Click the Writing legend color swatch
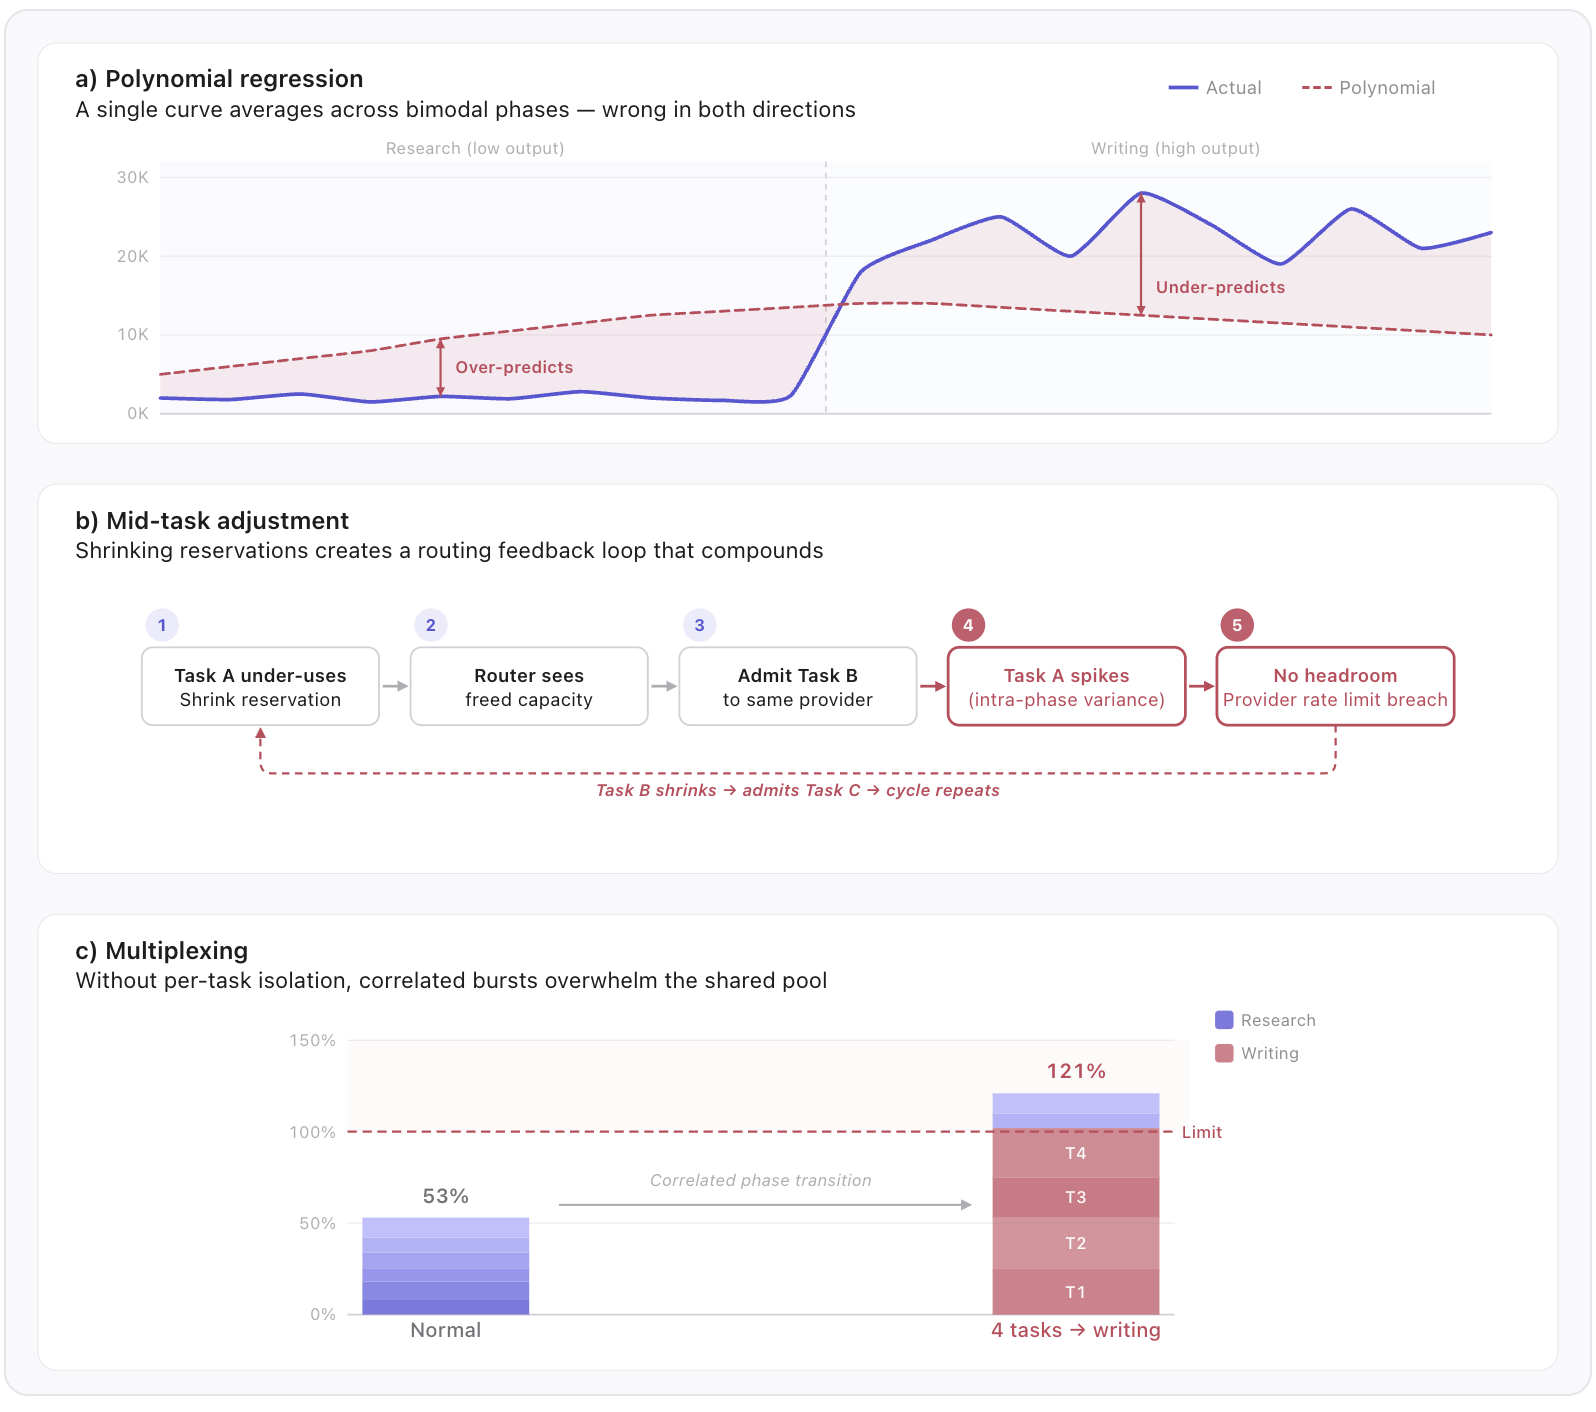The width and height of the screenshot is (1596, 1412). click(x=1224, y=1053)
